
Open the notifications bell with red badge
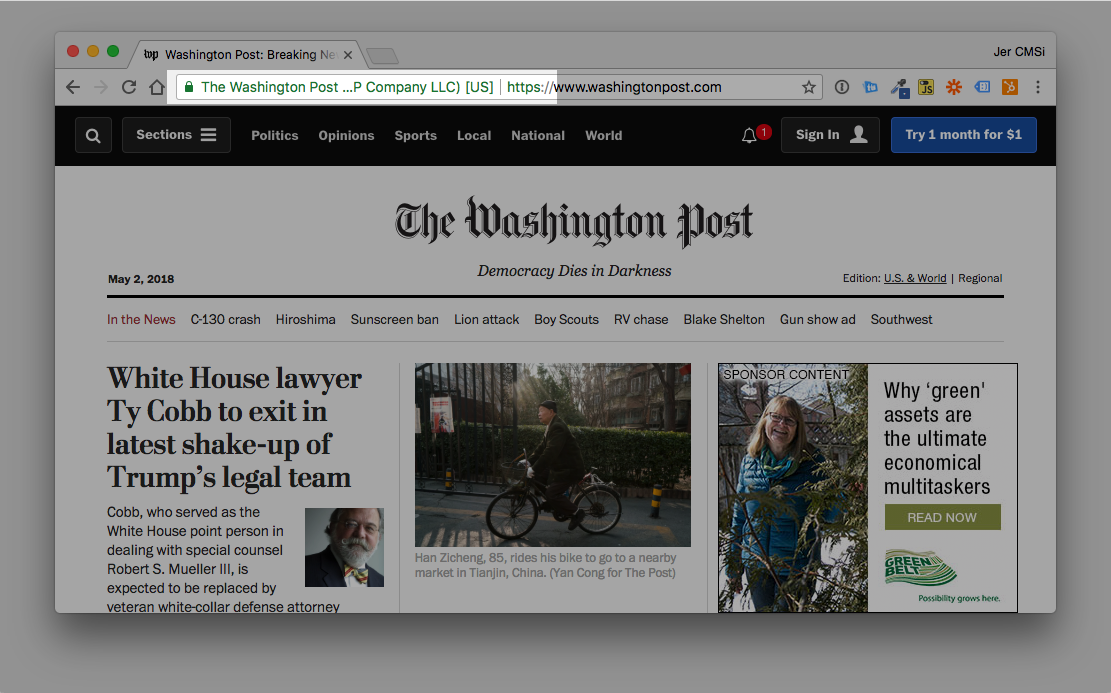click(755, 134)
